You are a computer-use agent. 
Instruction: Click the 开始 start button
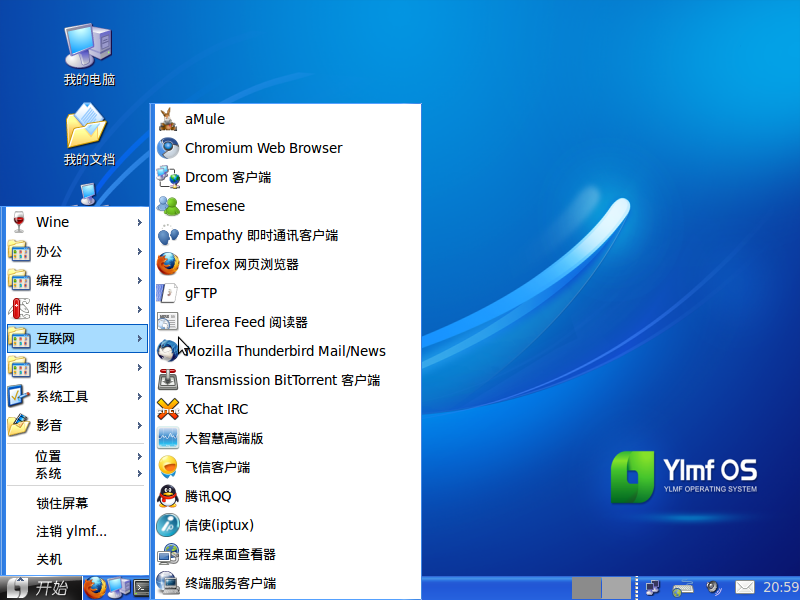coord(40,588)
